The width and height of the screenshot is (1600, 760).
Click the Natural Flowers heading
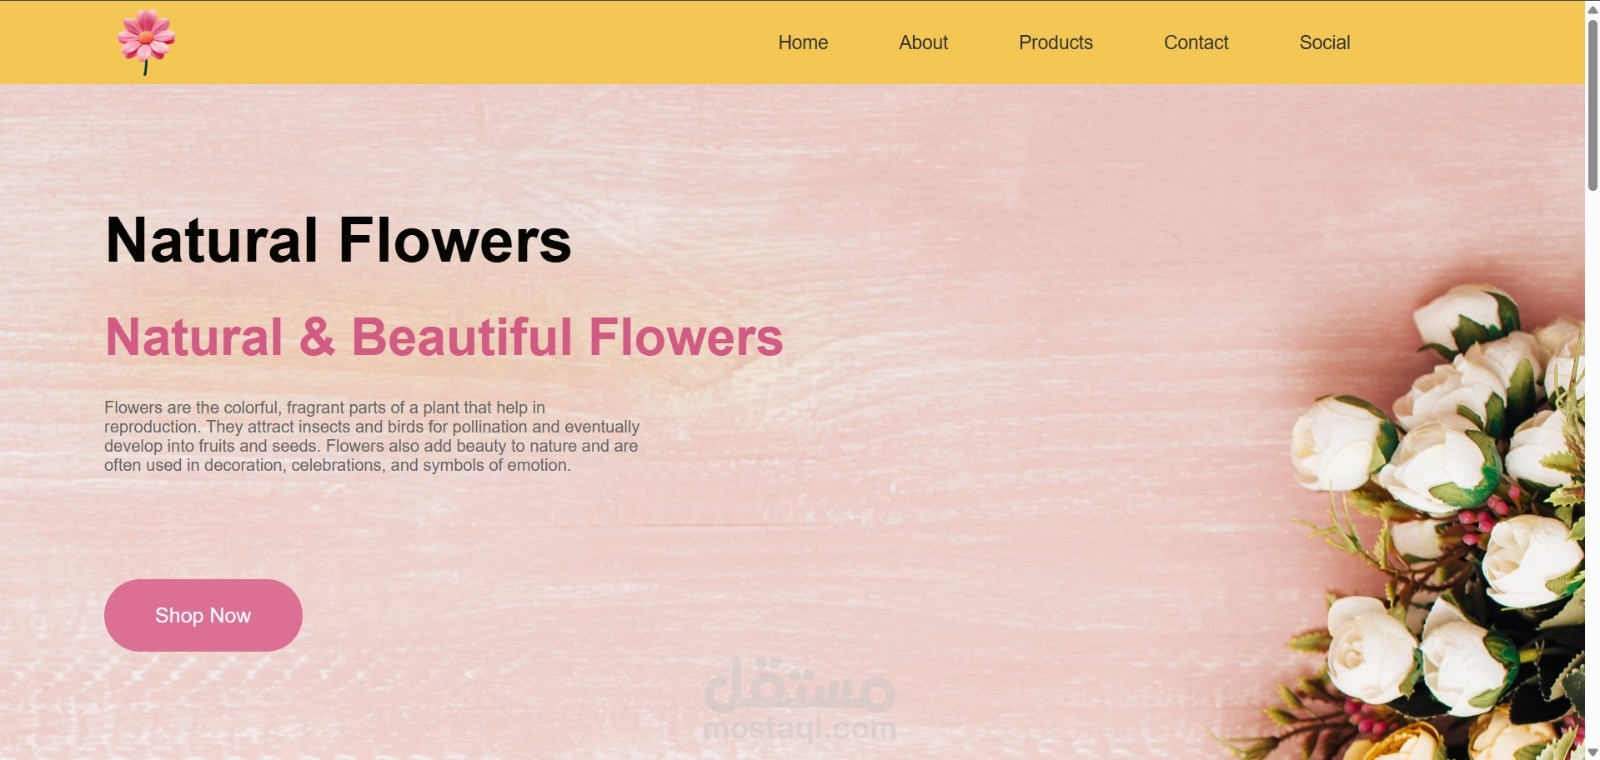338,241
